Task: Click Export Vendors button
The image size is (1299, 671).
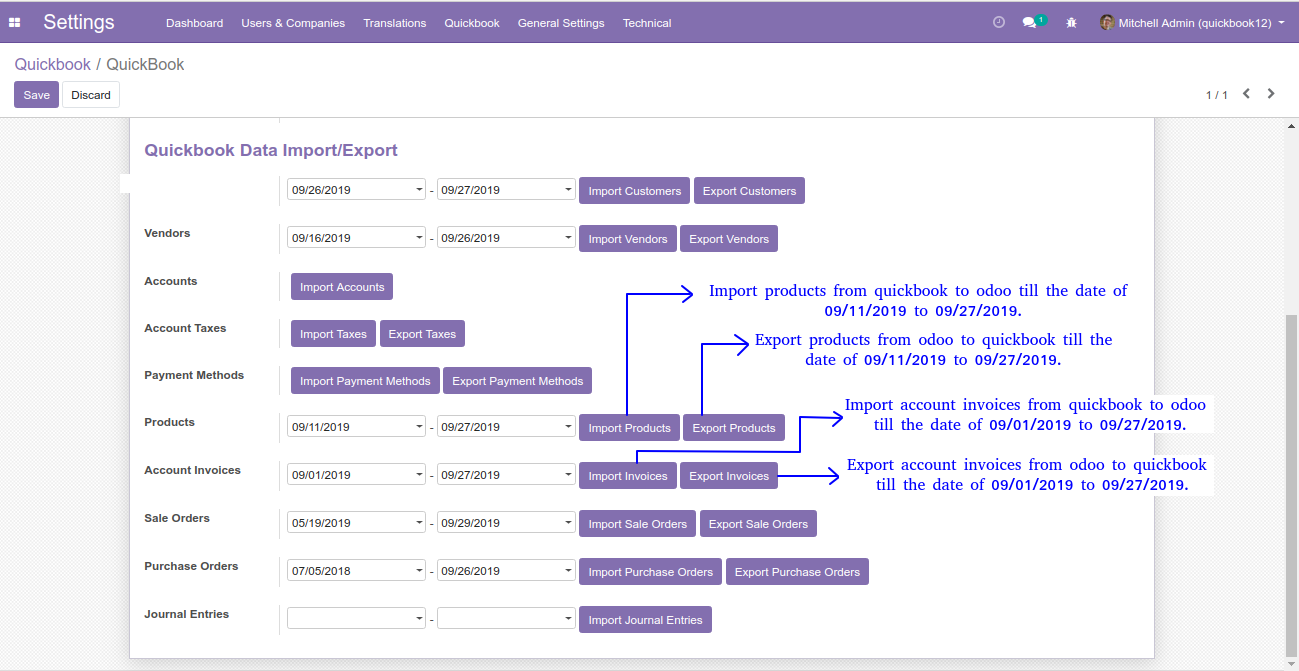Action: pos(728,239)
